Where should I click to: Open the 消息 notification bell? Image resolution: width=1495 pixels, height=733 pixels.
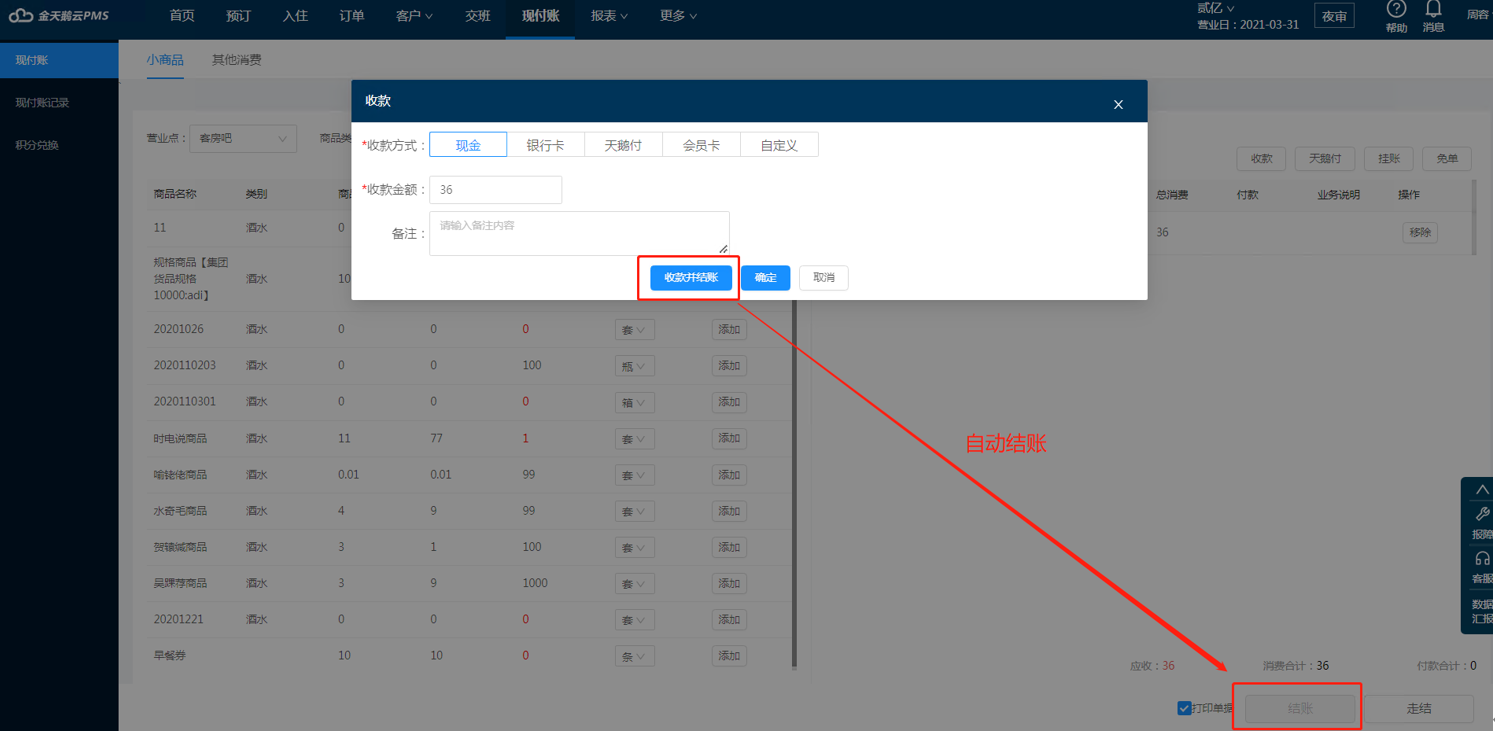(1434, 10)
